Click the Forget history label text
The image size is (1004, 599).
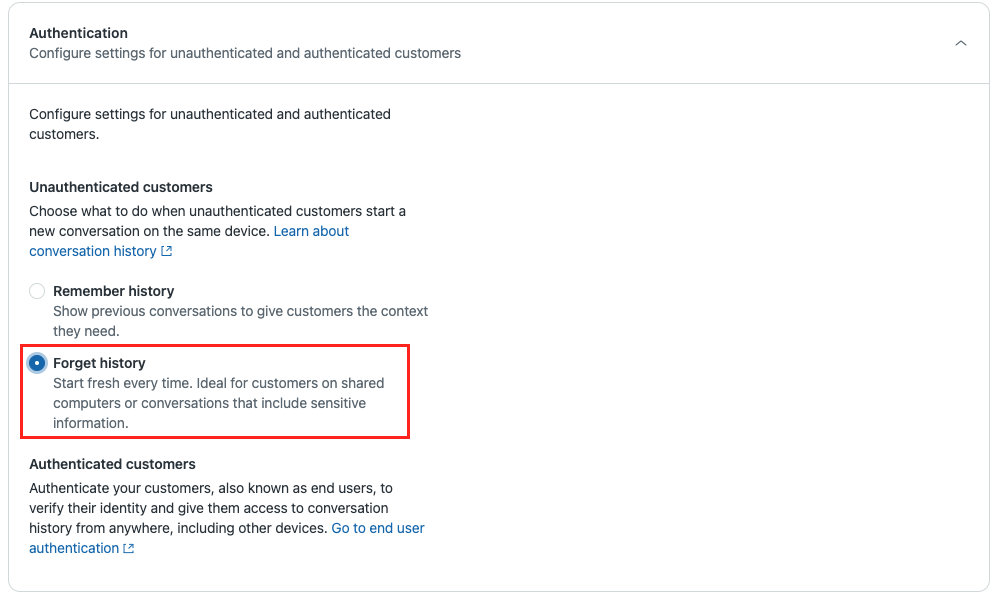coord(99,363)
